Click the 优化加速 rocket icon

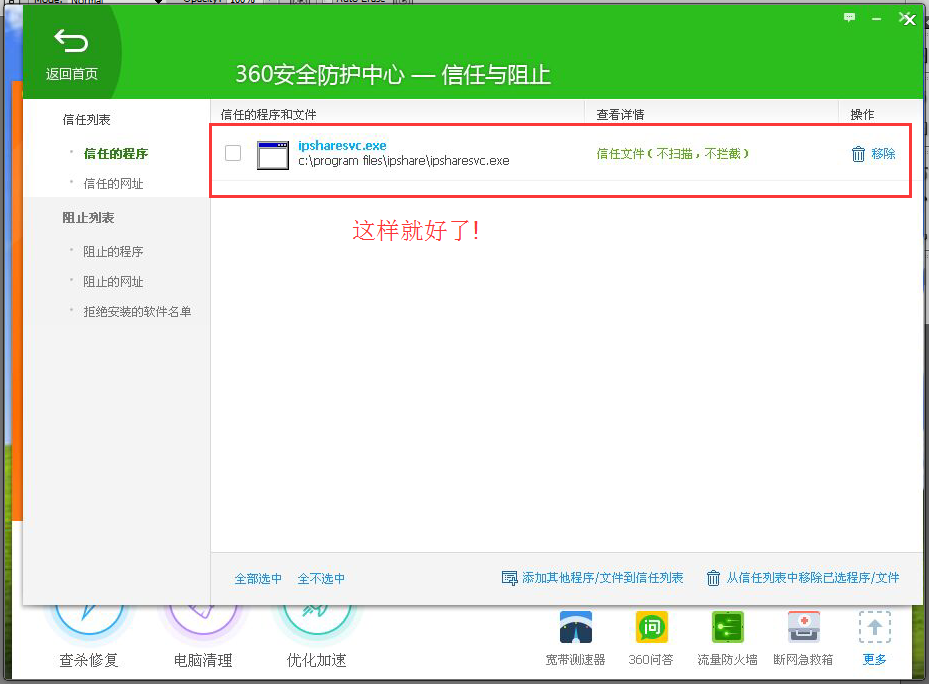coord(316,620)
